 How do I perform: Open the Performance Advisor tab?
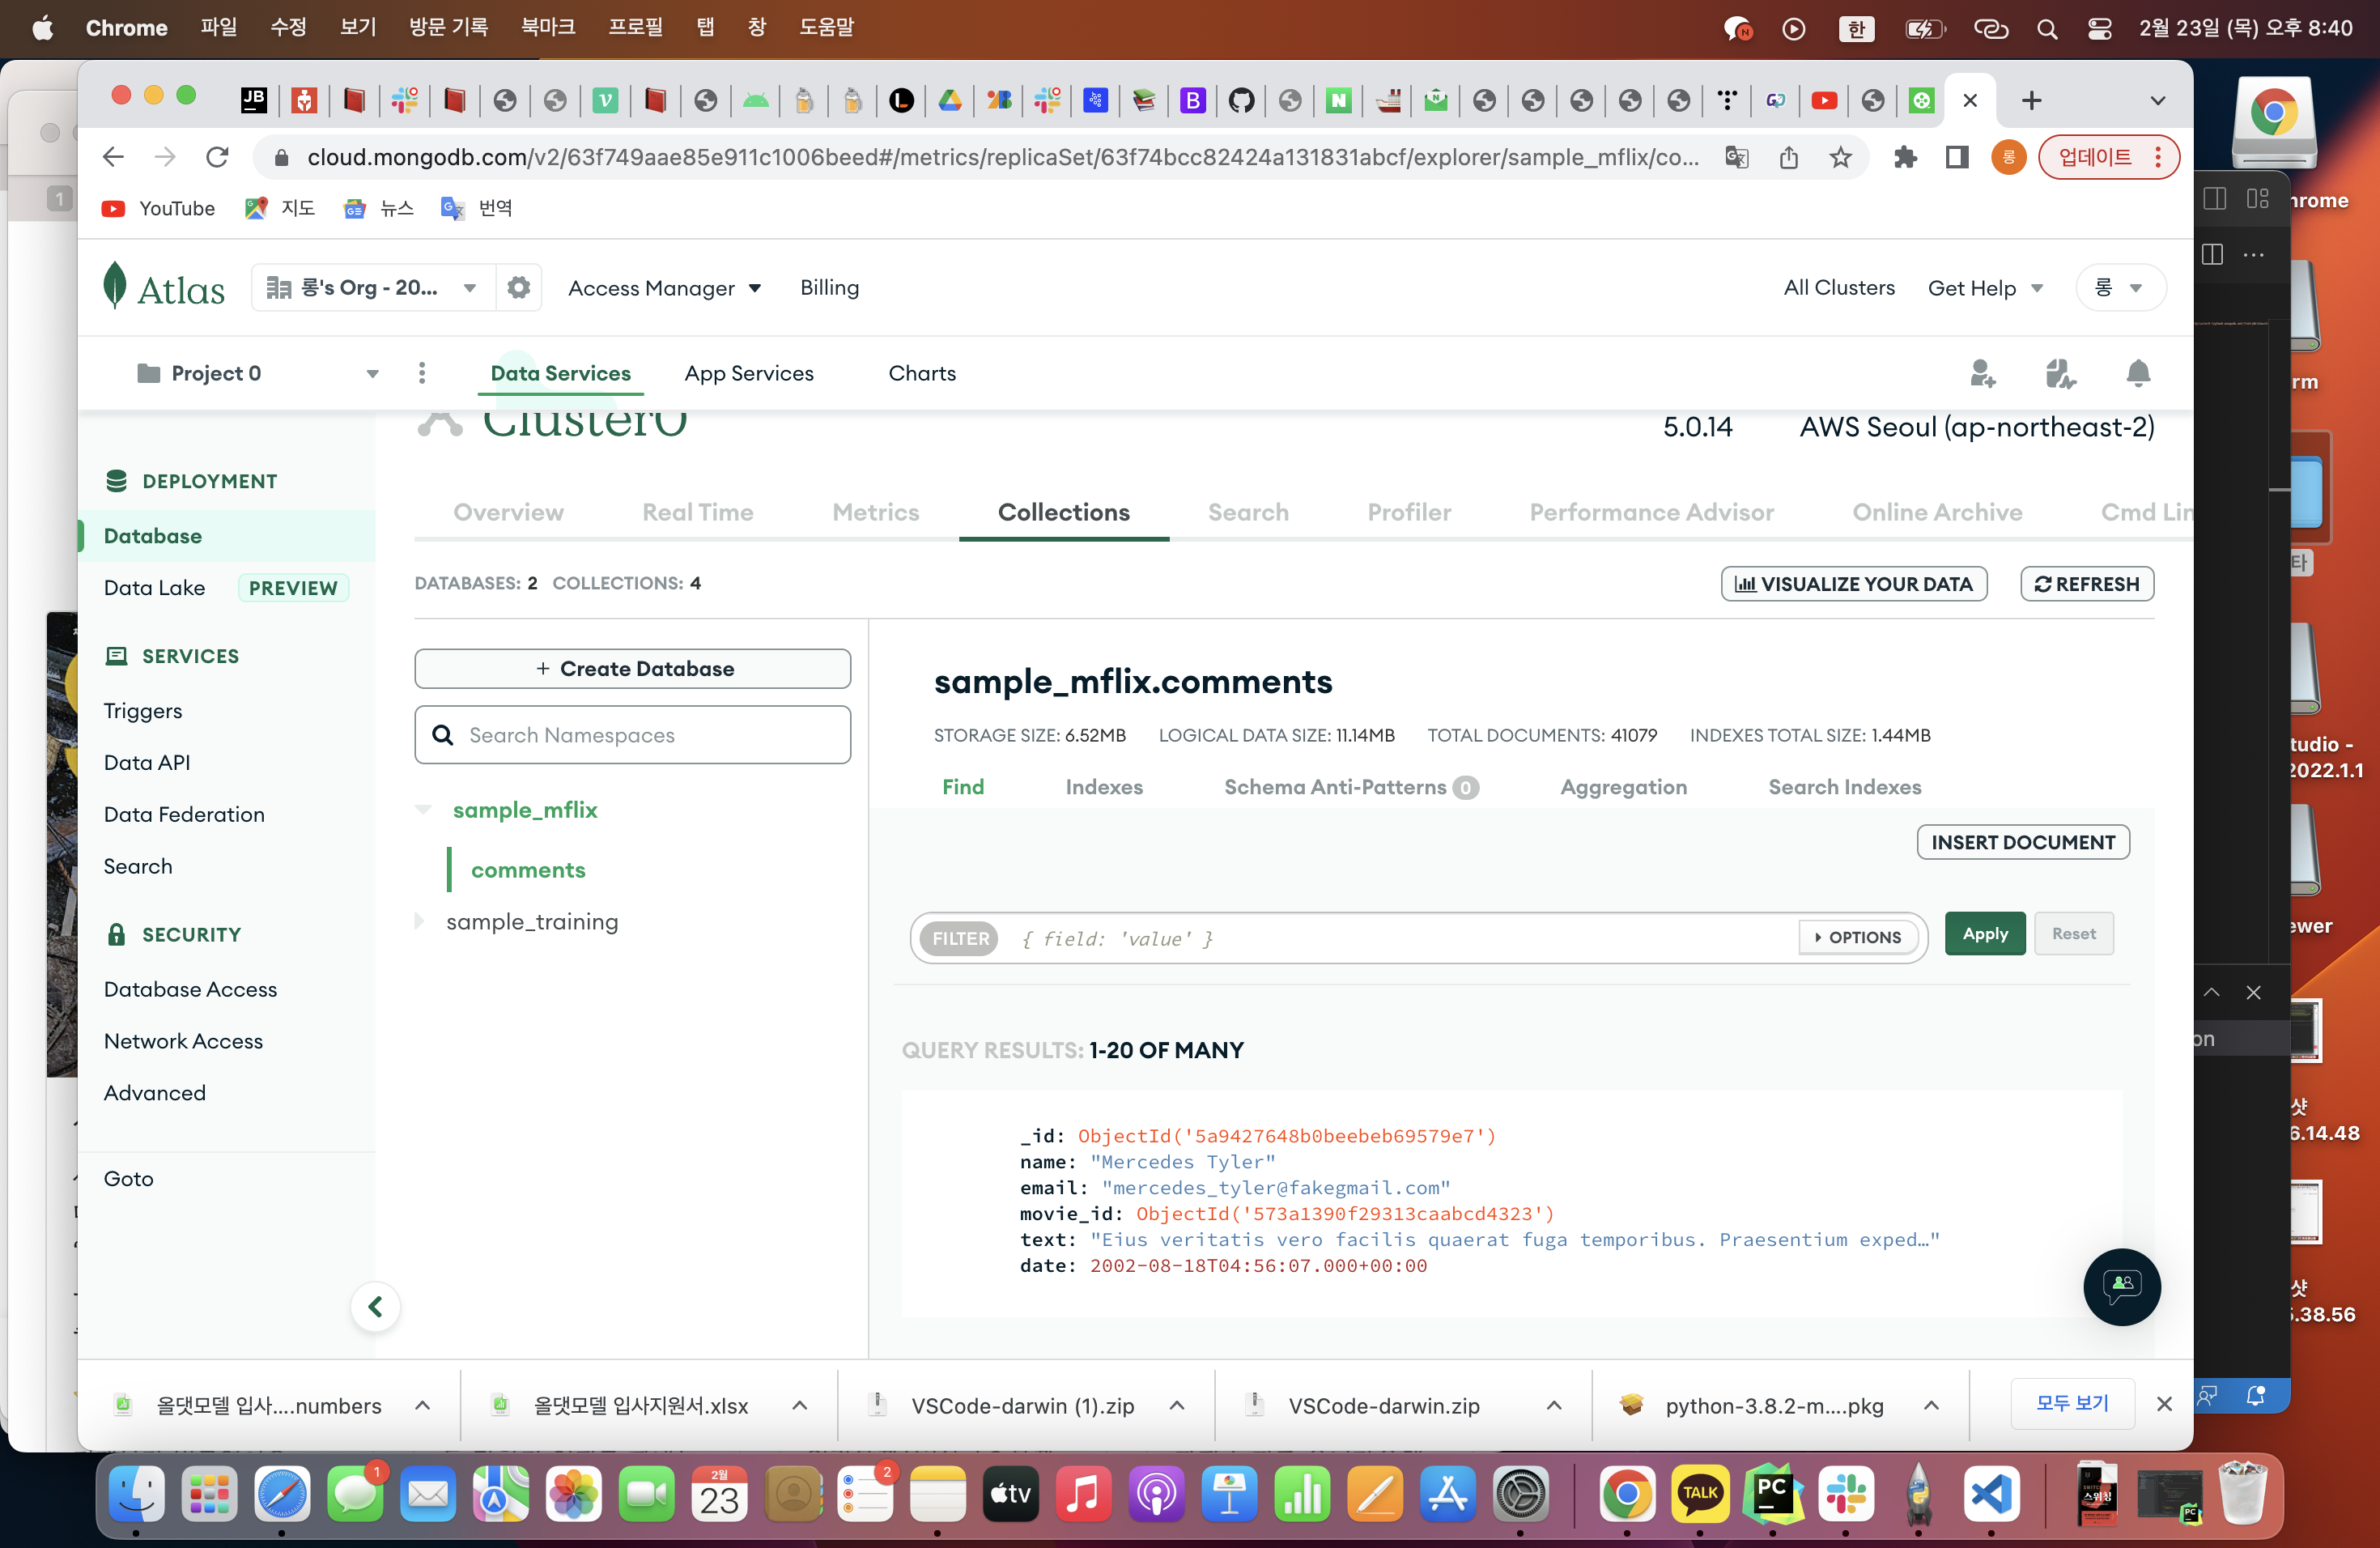click(1651, 512)
